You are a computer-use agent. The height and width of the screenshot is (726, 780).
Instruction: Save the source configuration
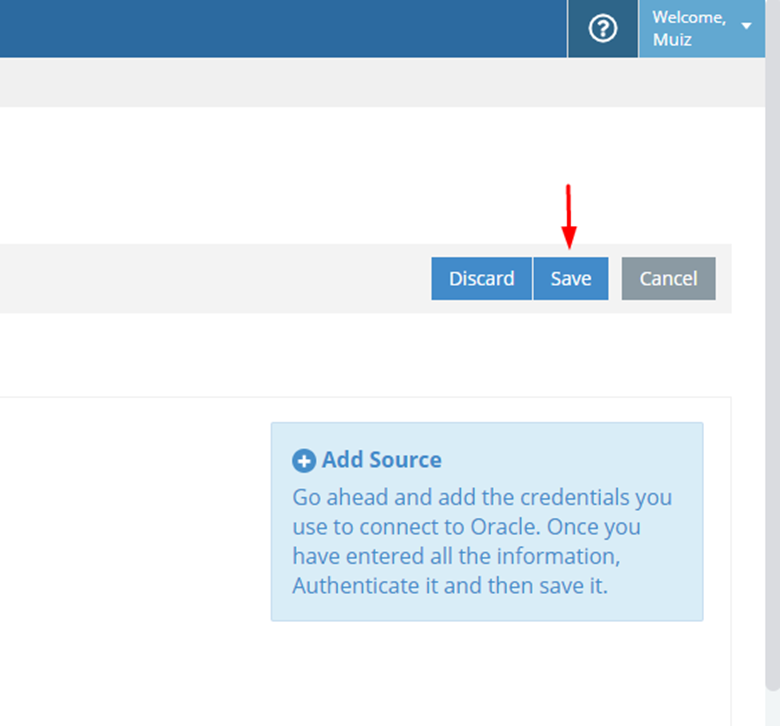pyautogui.click(x=571, y=279)
